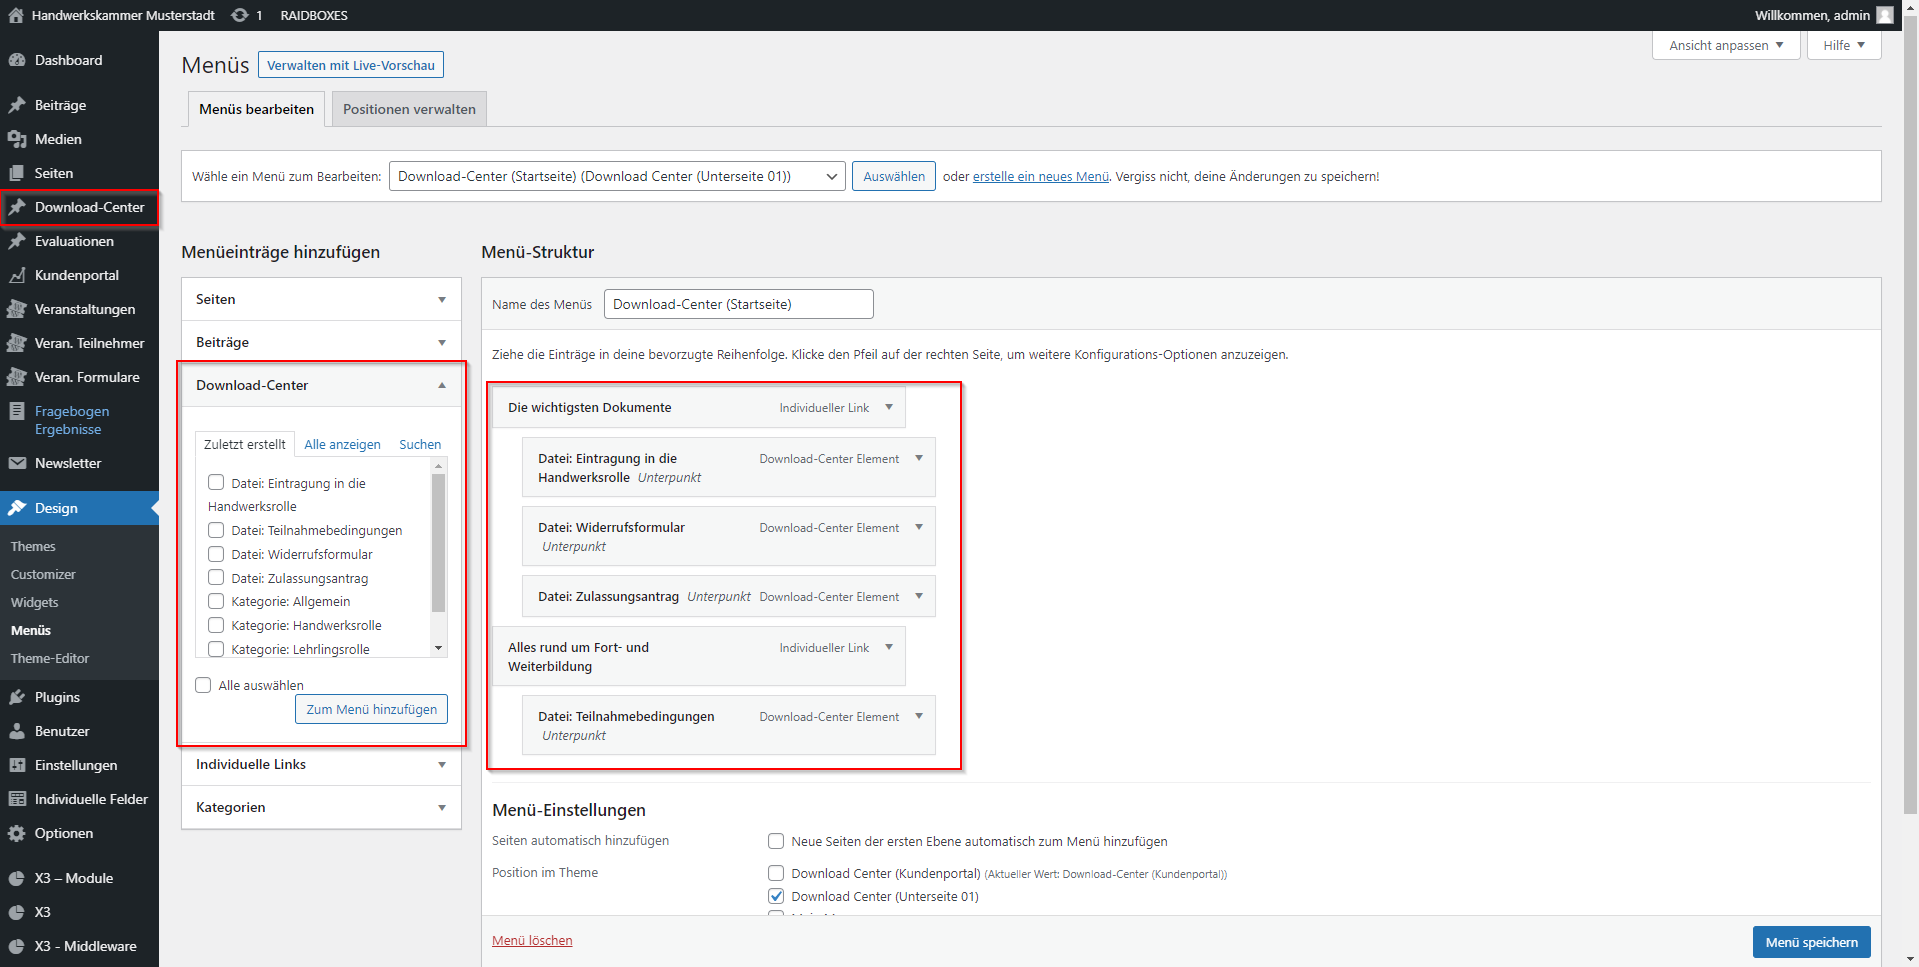Select the 'Alle anzeigen' tab

pos(342,444)
